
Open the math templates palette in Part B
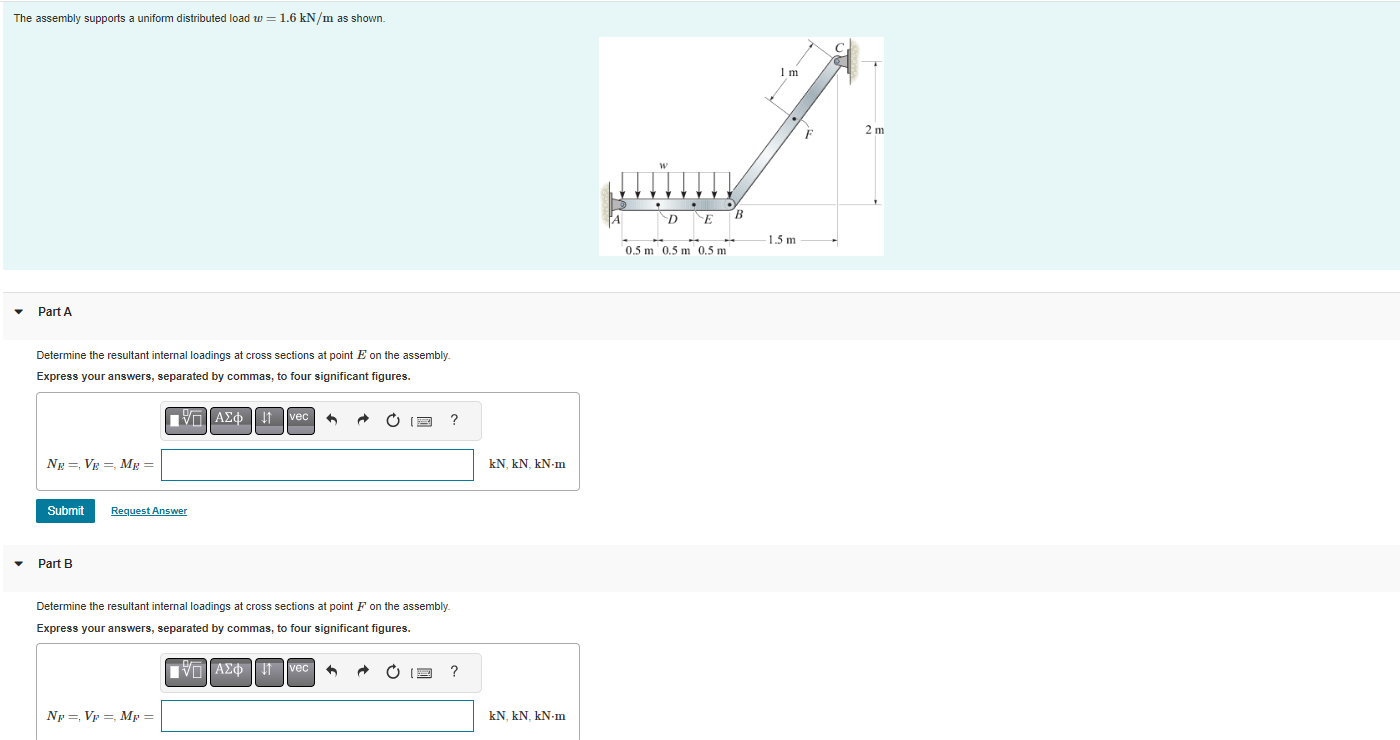185,672
